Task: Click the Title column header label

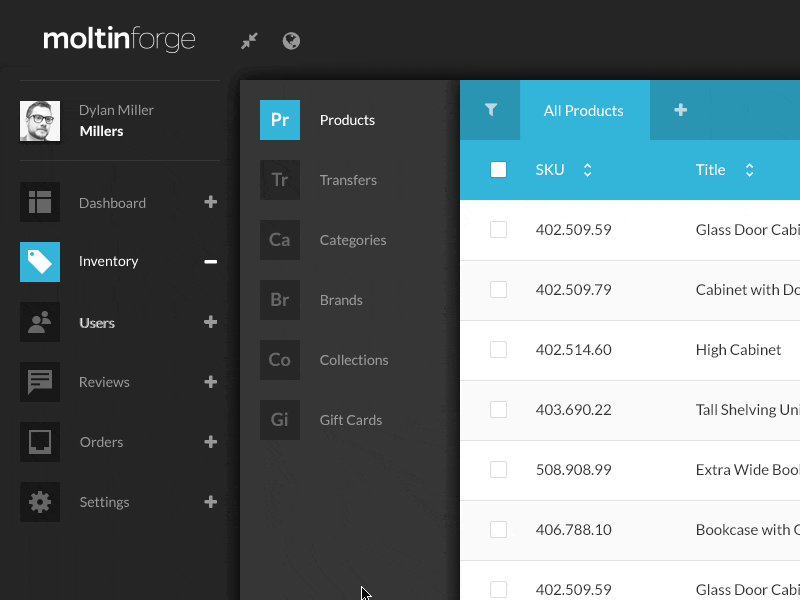Action: 711,170
